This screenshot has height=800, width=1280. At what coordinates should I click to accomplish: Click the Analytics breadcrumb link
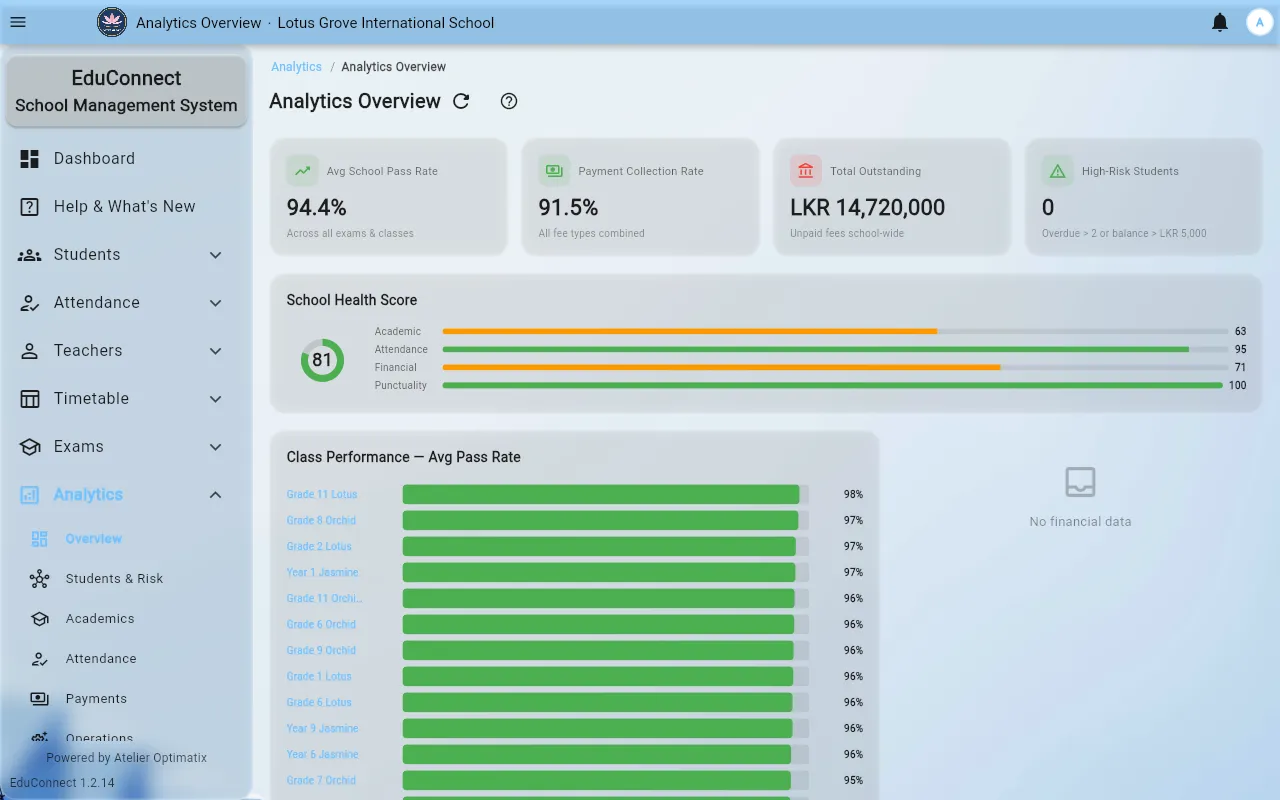pyautogui.click(x=296, y=67)
